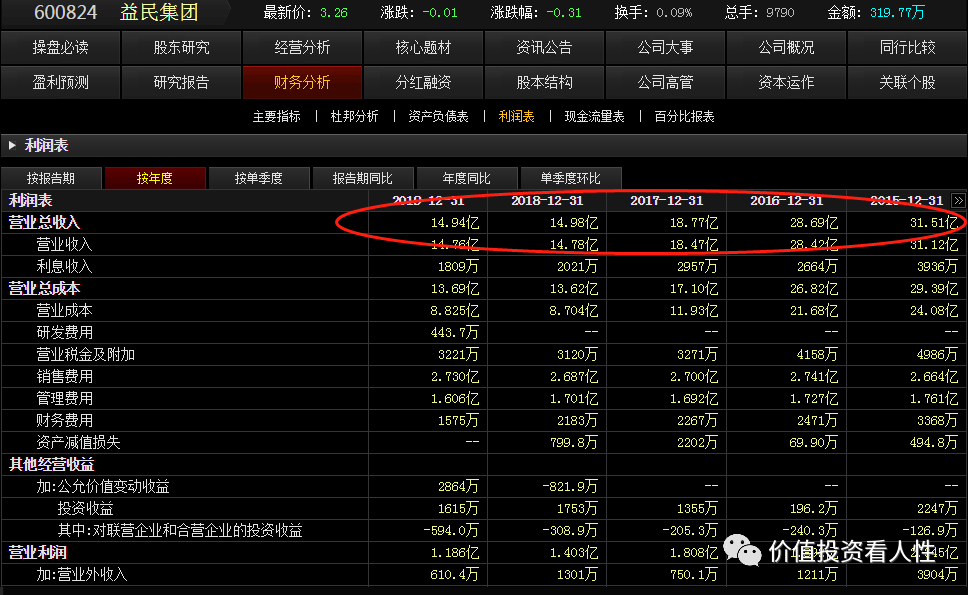Switch view to 单季度环比
The height and width of the screenshot is (595, 968).
[570, 178]
